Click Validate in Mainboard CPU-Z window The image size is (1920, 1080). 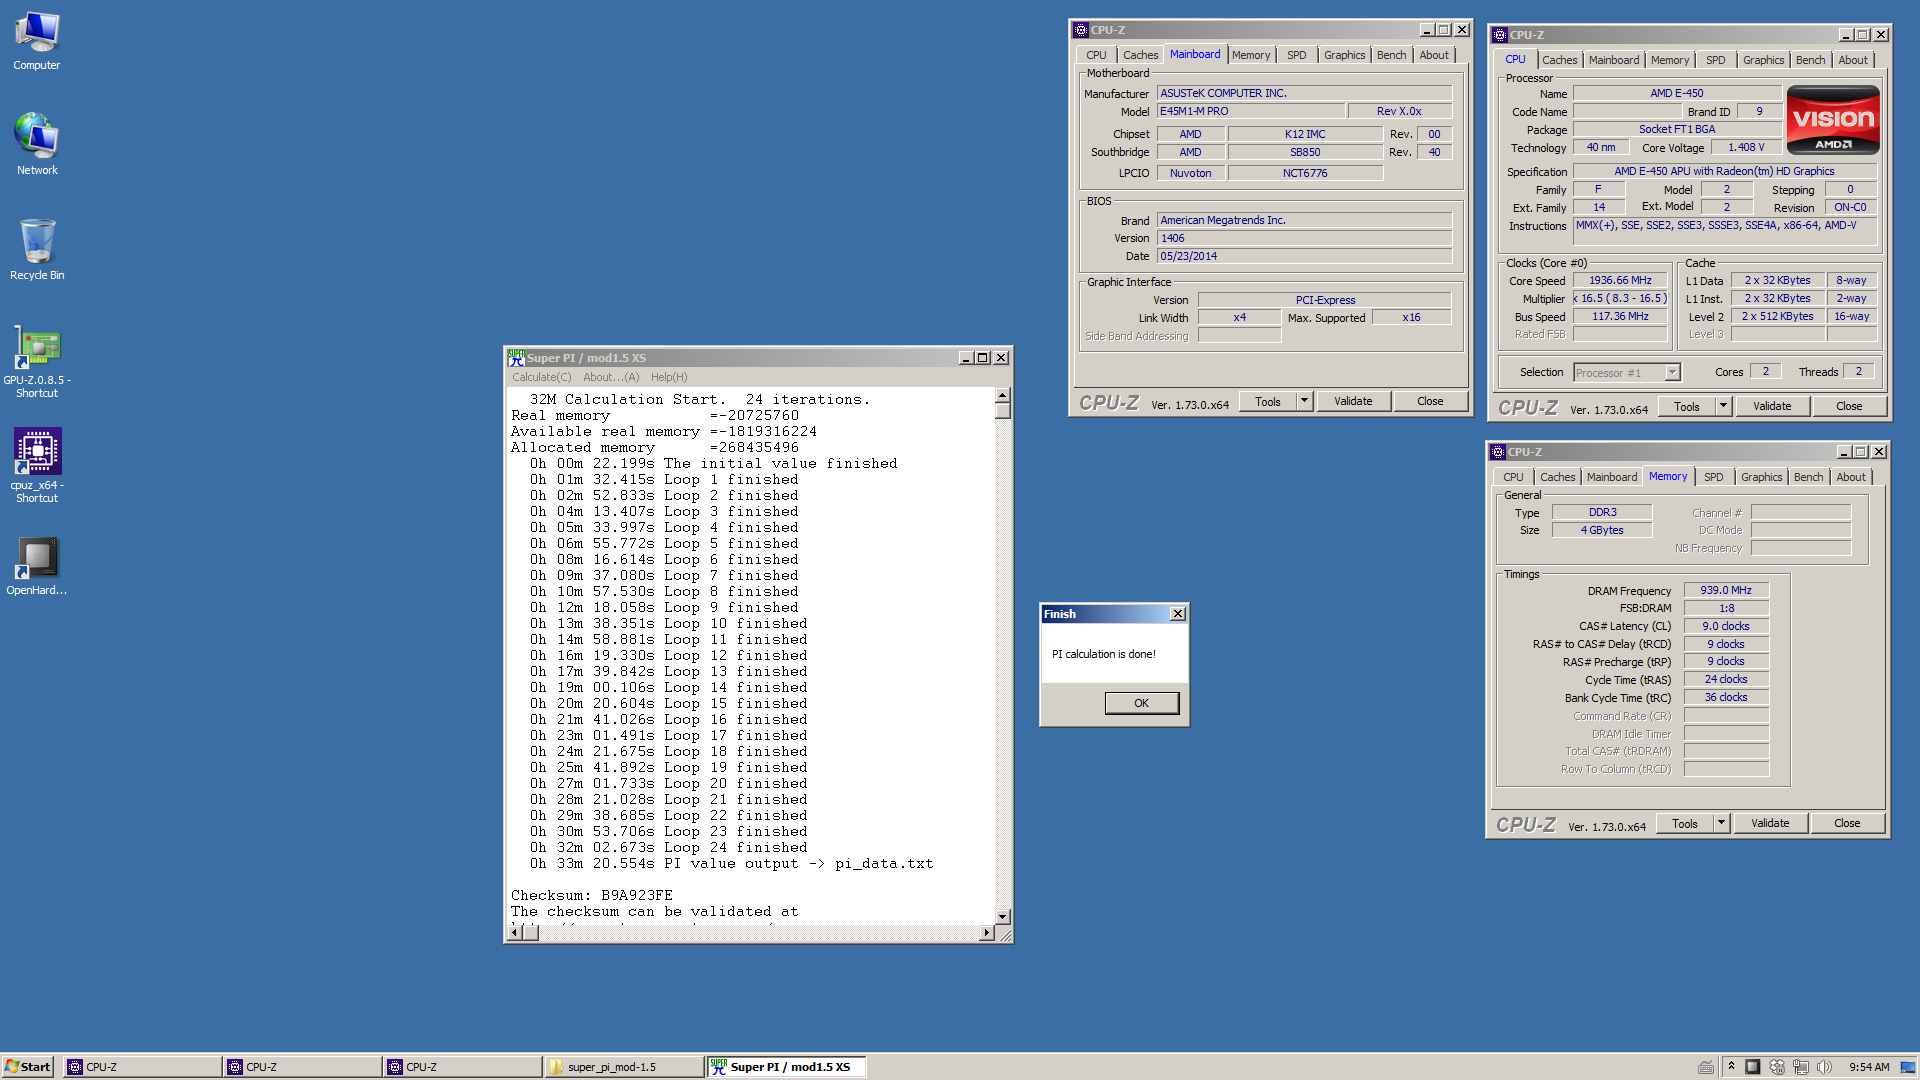pos(1353,401)
